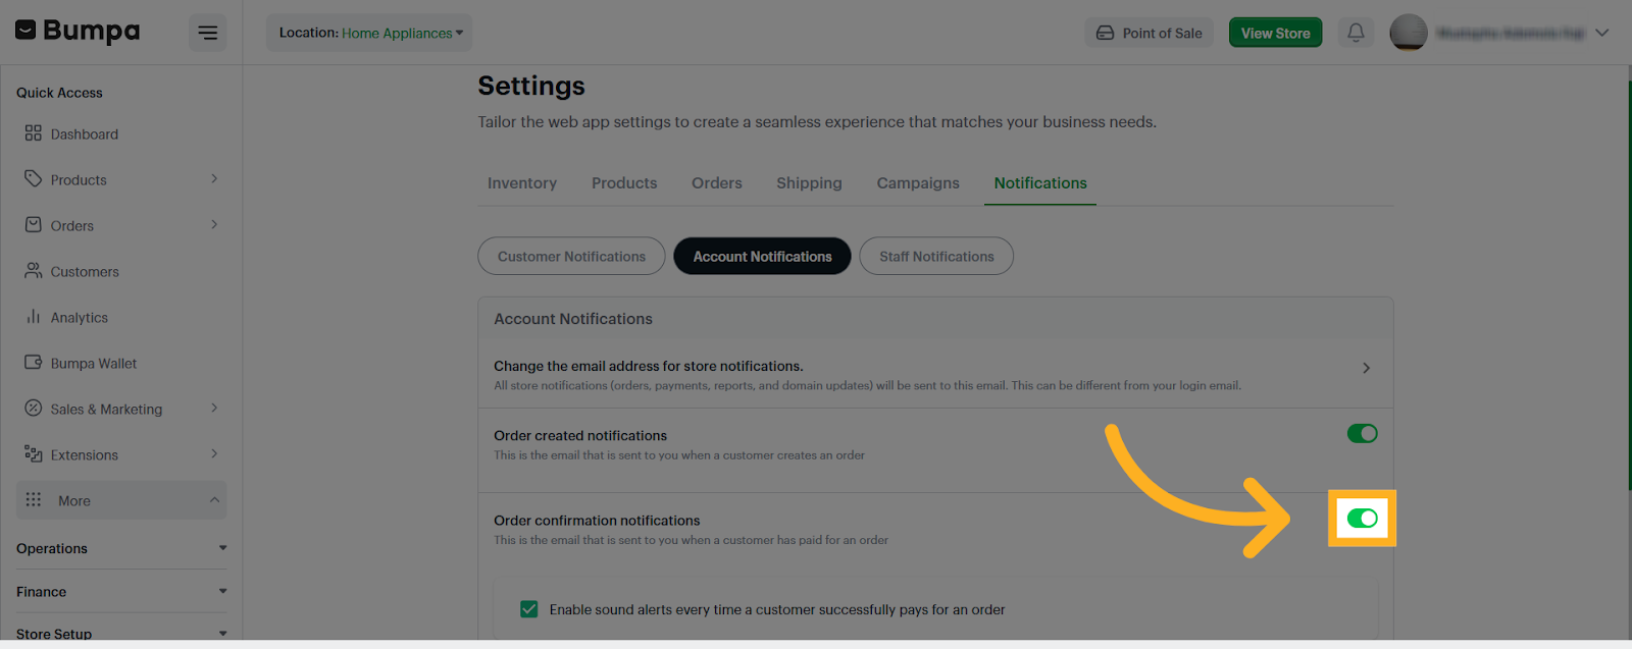Uncheck sound alerts for successful payments
The height and width of the screenshot is (649, 1632).
click(x=529, y=608)
